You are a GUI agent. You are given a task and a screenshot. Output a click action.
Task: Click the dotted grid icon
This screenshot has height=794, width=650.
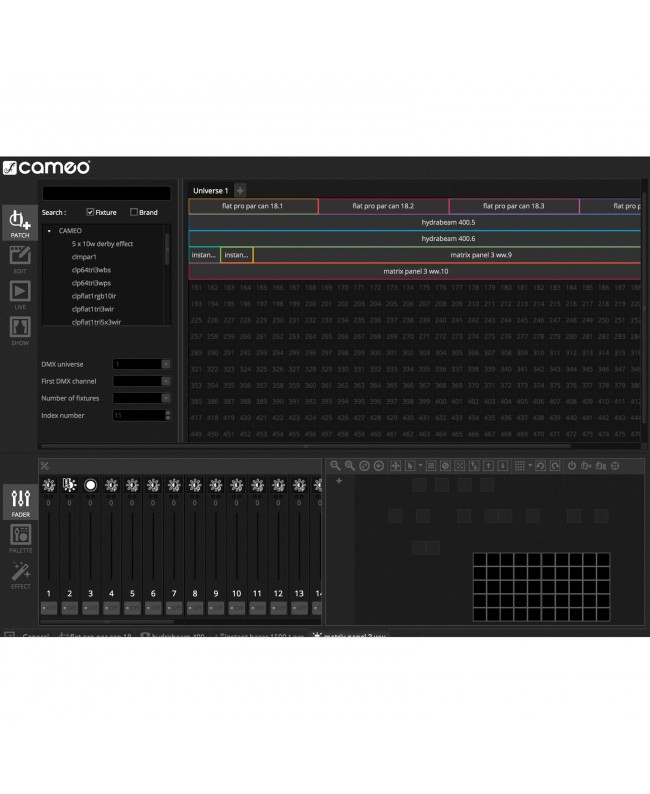(x=519, y=466)
